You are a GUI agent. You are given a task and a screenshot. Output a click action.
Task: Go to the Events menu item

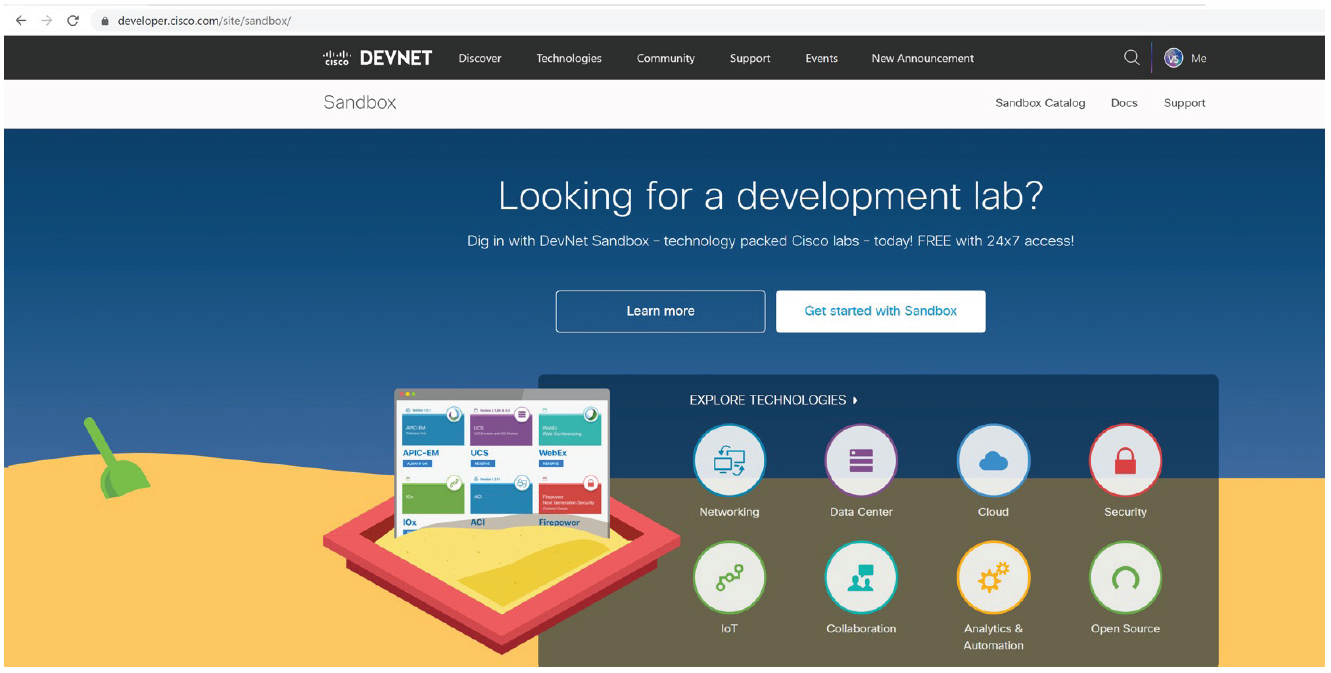point(821,58)
